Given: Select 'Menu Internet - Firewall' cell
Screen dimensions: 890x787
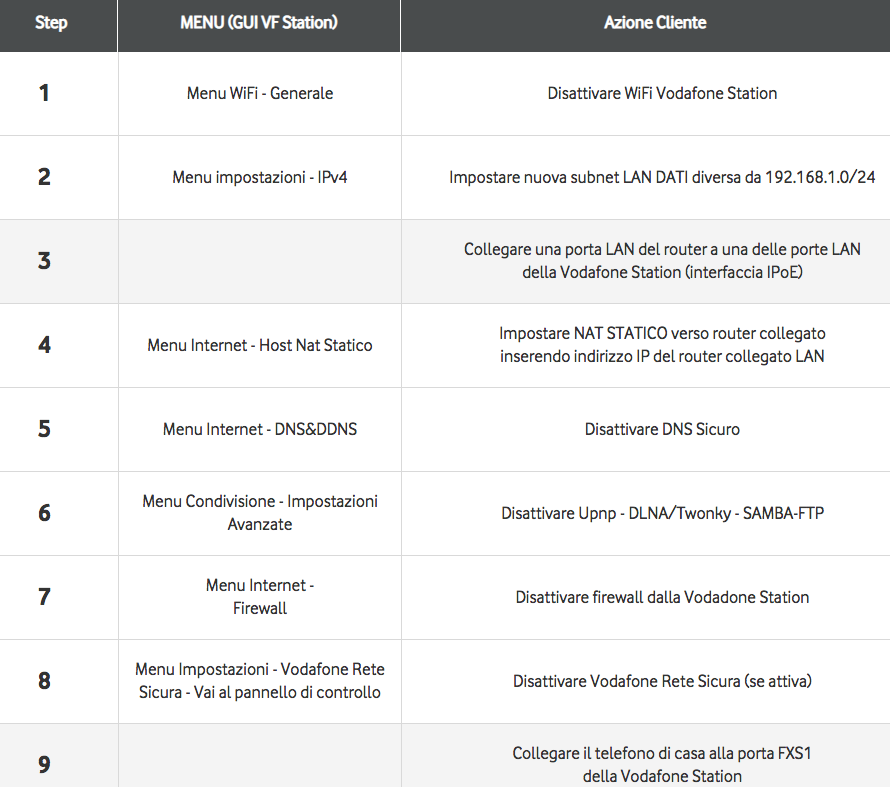Looking at the screenshot, I should pyautogui.click(x=260, y=597).
